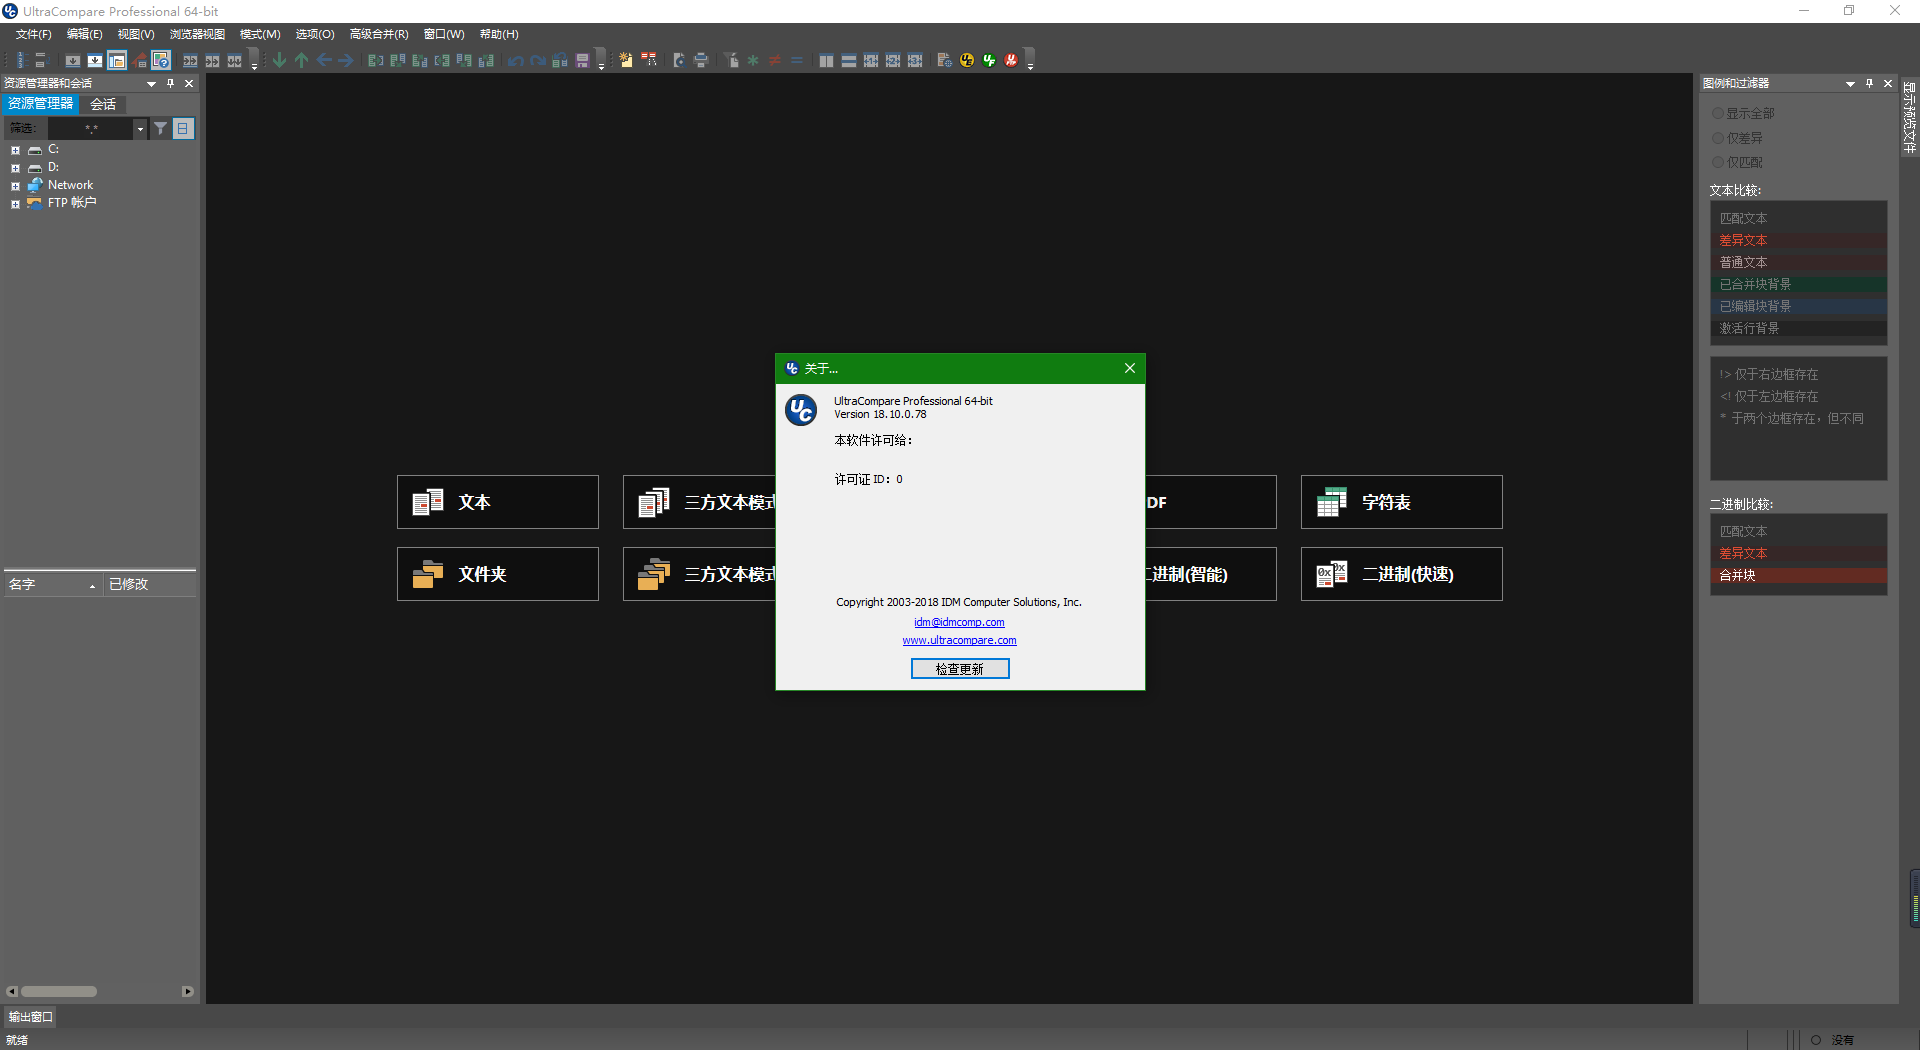Image resolution: width=1920 pixels, height=1050 pixels.
Task: Open the www.ultracompare.com link
Action: tap(959, 640)
